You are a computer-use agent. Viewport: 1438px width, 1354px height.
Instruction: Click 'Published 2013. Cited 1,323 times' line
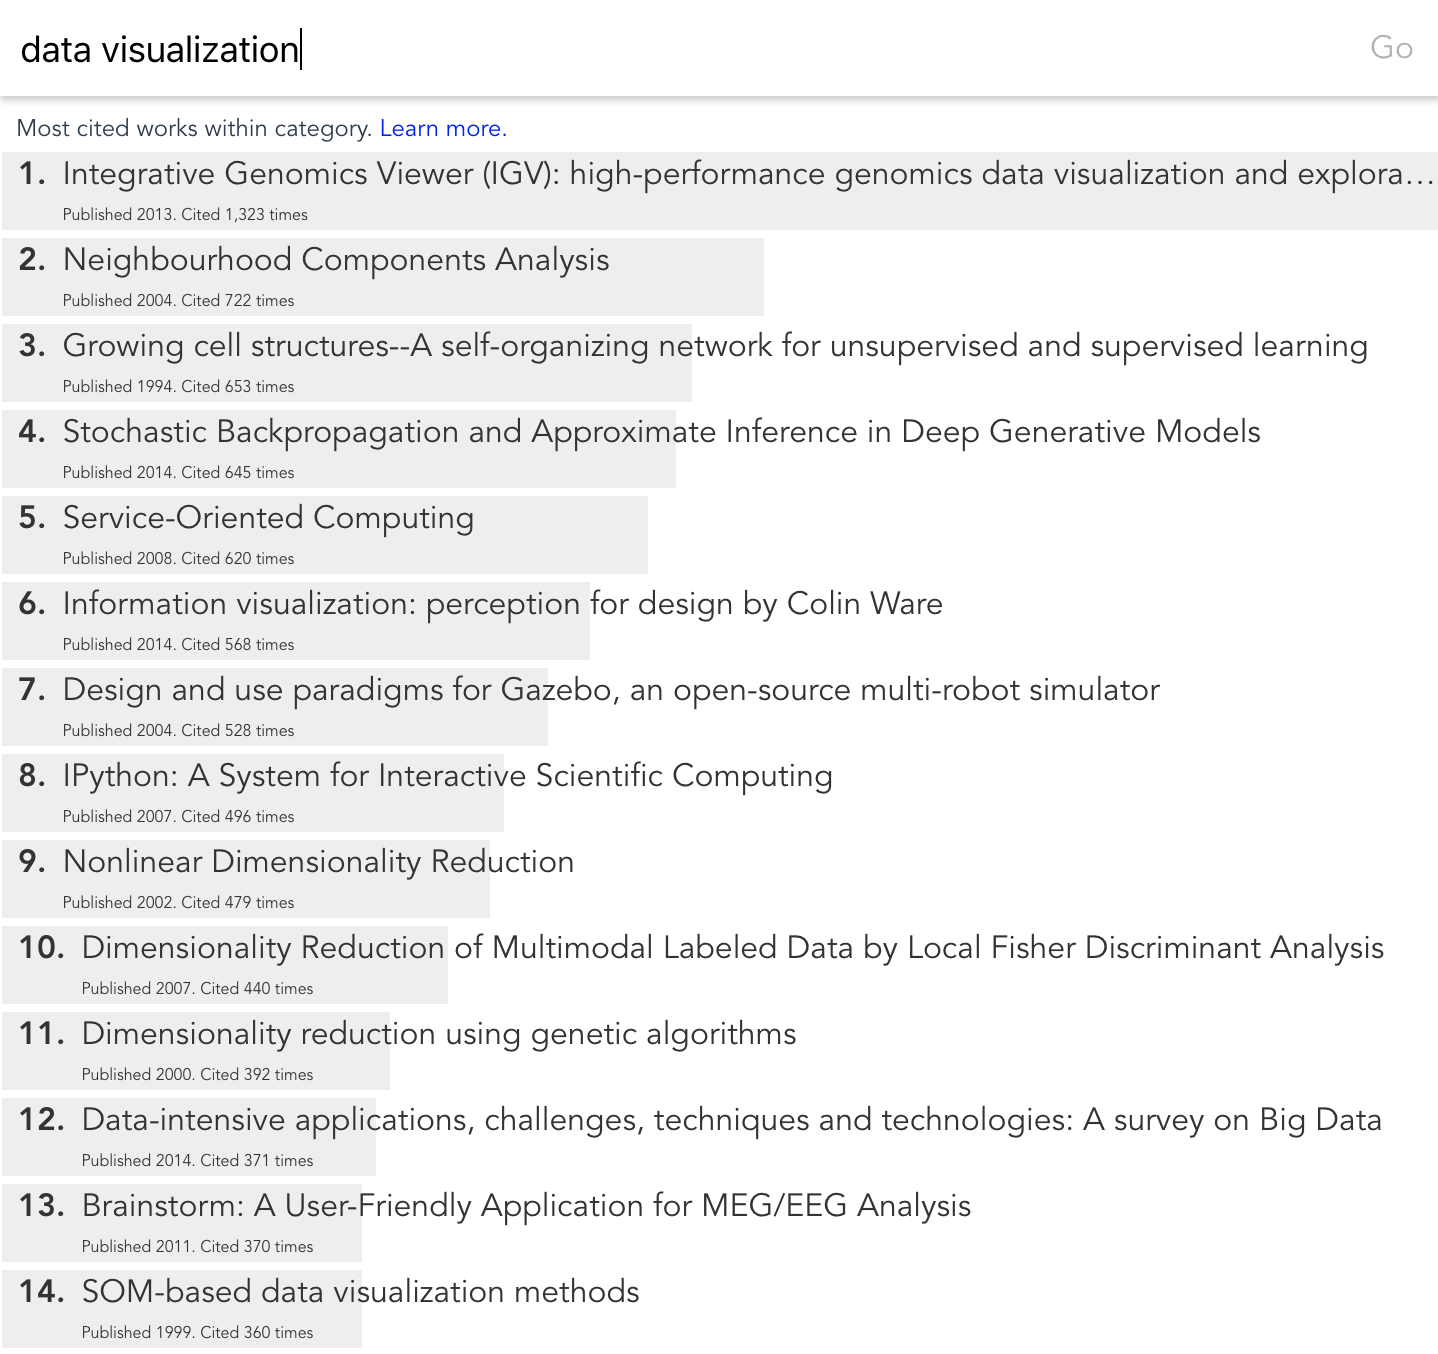[x=185, y=215]
